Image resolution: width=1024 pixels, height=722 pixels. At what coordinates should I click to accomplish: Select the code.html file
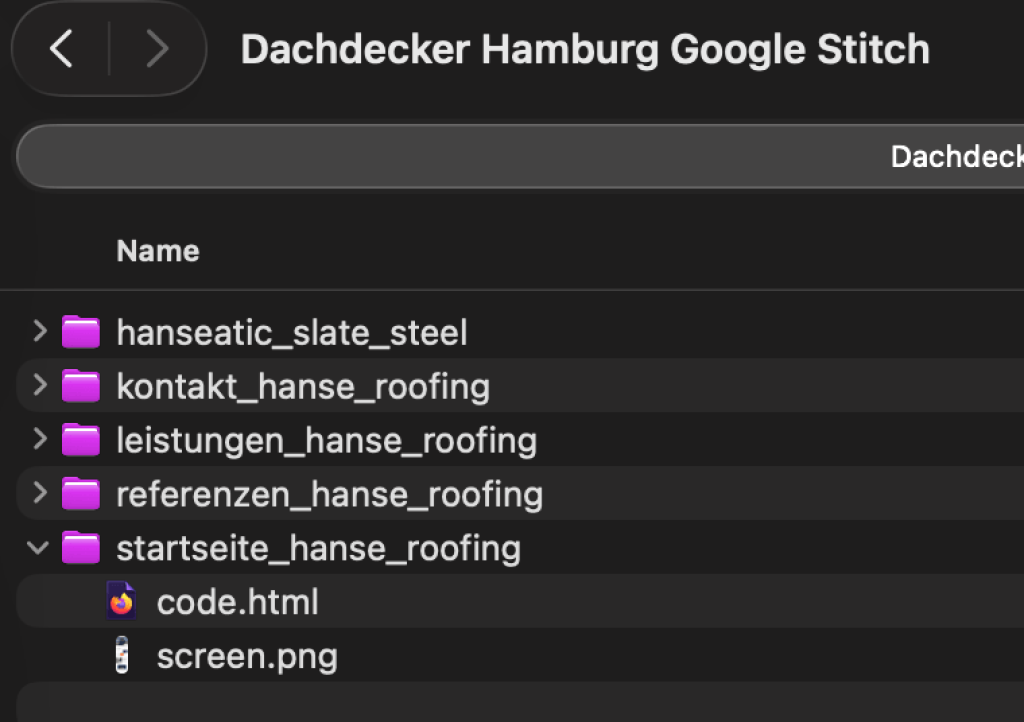click(237, 601)
